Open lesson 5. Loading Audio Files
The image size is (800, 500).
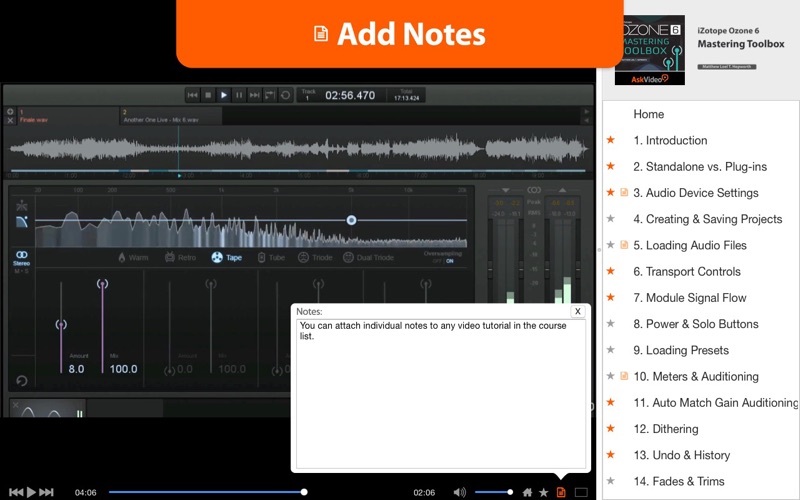690,245
